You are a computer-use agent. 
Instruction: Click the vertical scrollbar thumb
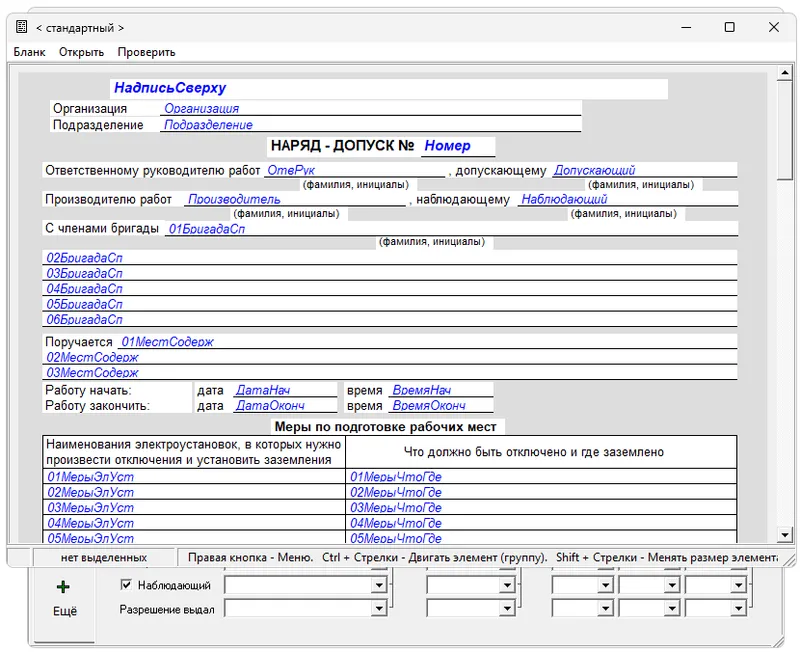(x=784, y=130)
